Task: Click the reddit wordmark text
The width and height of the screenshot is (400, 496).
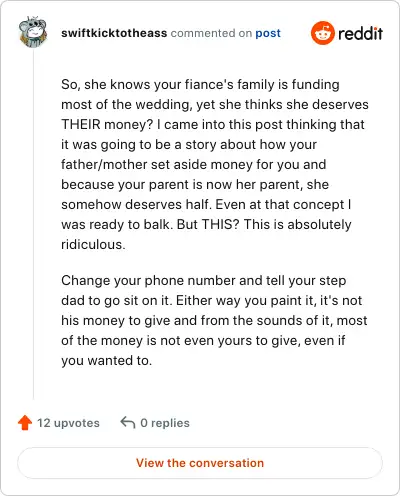Action: (360, 33)
